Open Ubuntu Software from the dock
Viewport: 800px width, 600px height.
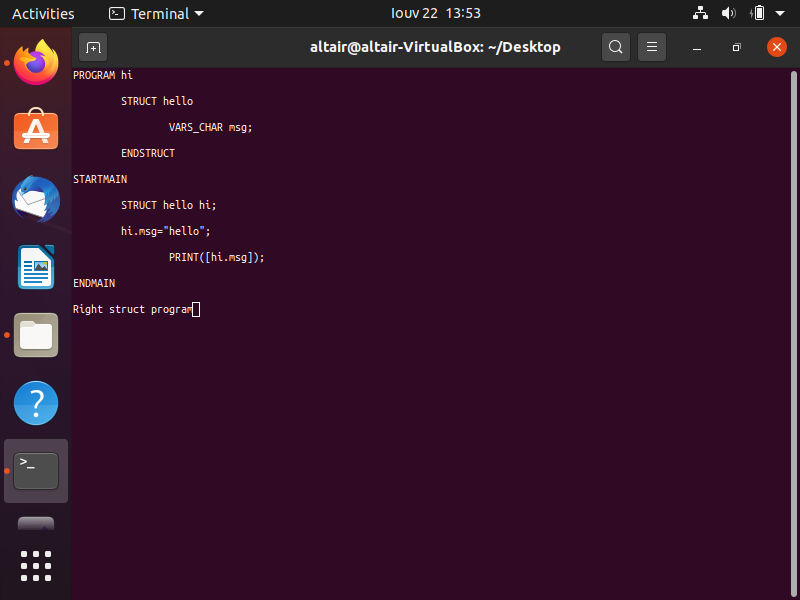tap(35, 130)
